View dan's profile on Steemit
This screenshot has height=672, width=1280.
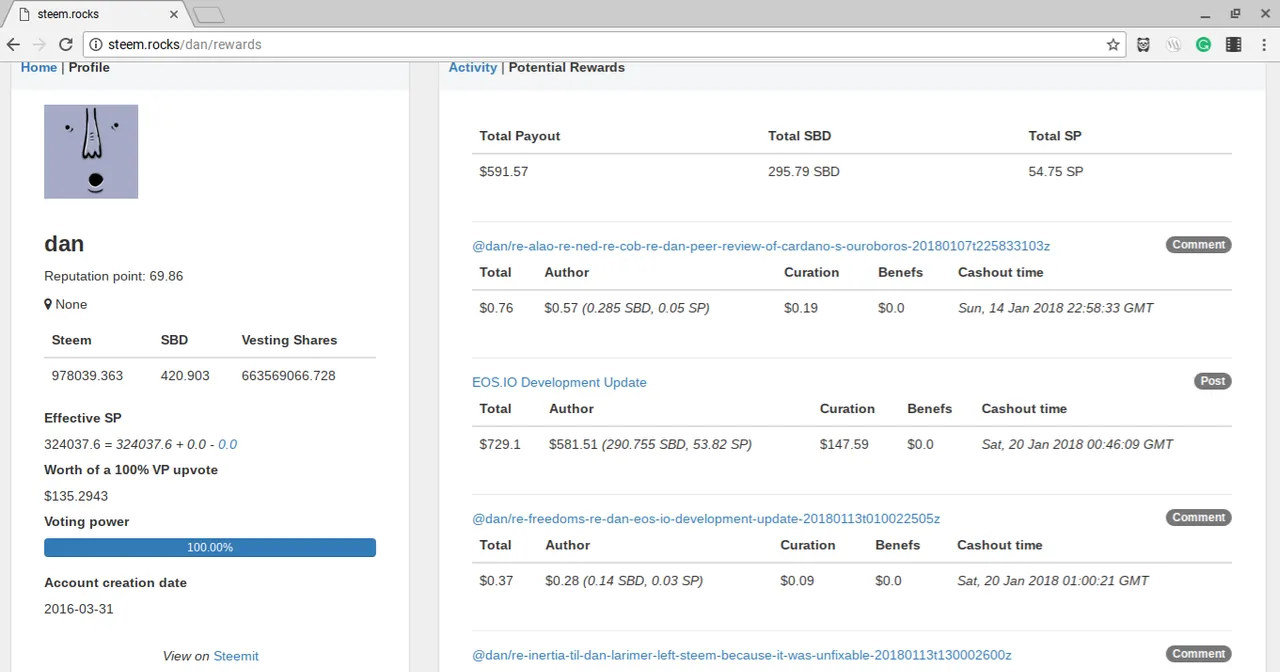tap(236, 656)
